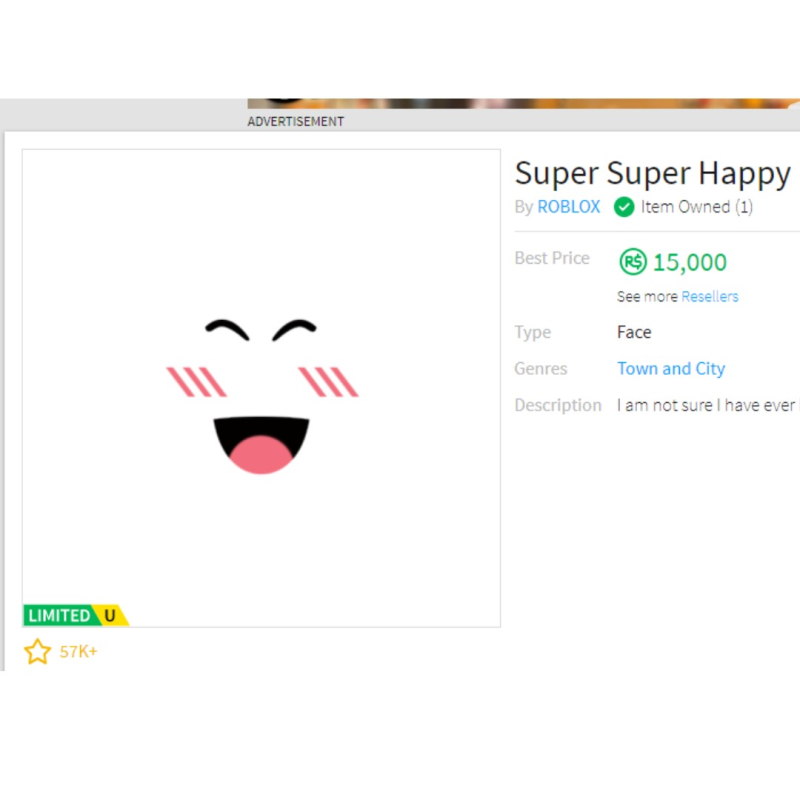800x800 pixels.
Task: Click the green Robux currency icon
Action: [633, 262]
